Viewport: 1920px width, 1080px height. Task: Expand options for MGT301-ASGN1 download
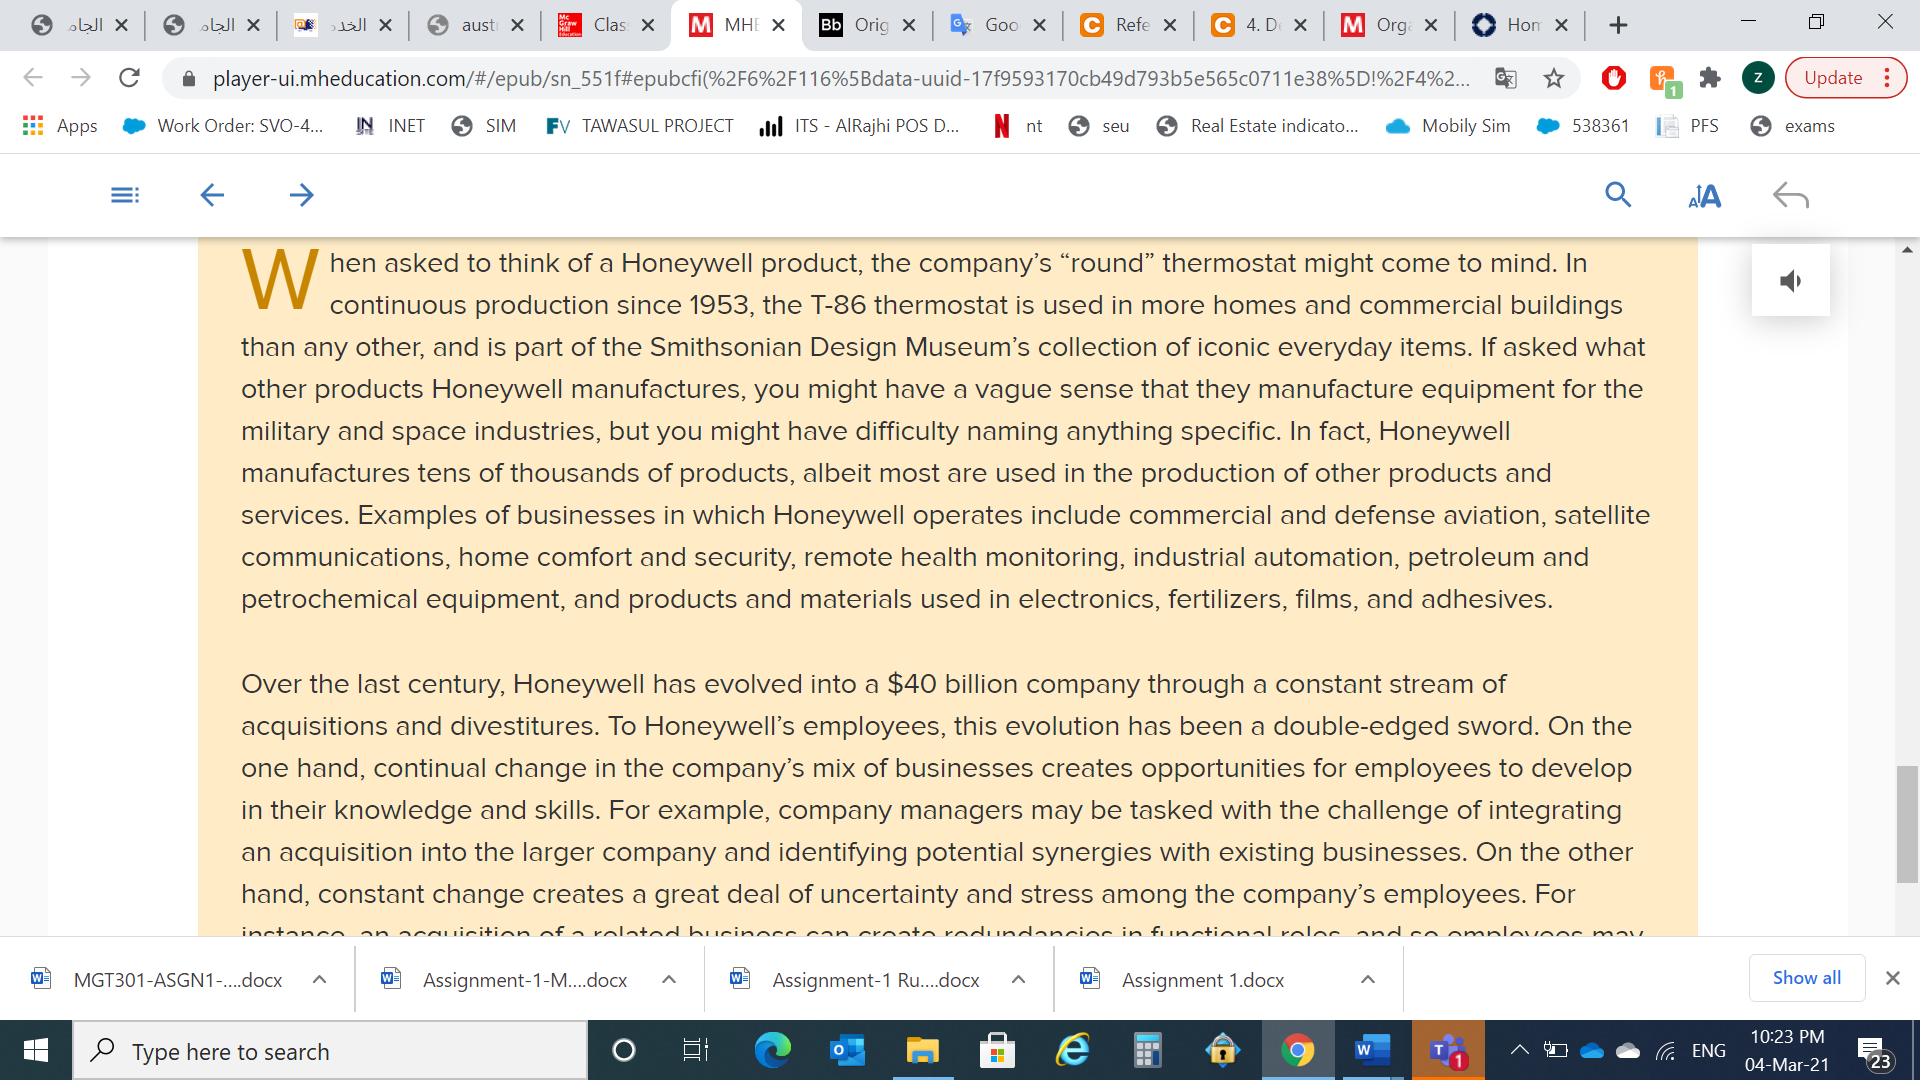[320, 980]
